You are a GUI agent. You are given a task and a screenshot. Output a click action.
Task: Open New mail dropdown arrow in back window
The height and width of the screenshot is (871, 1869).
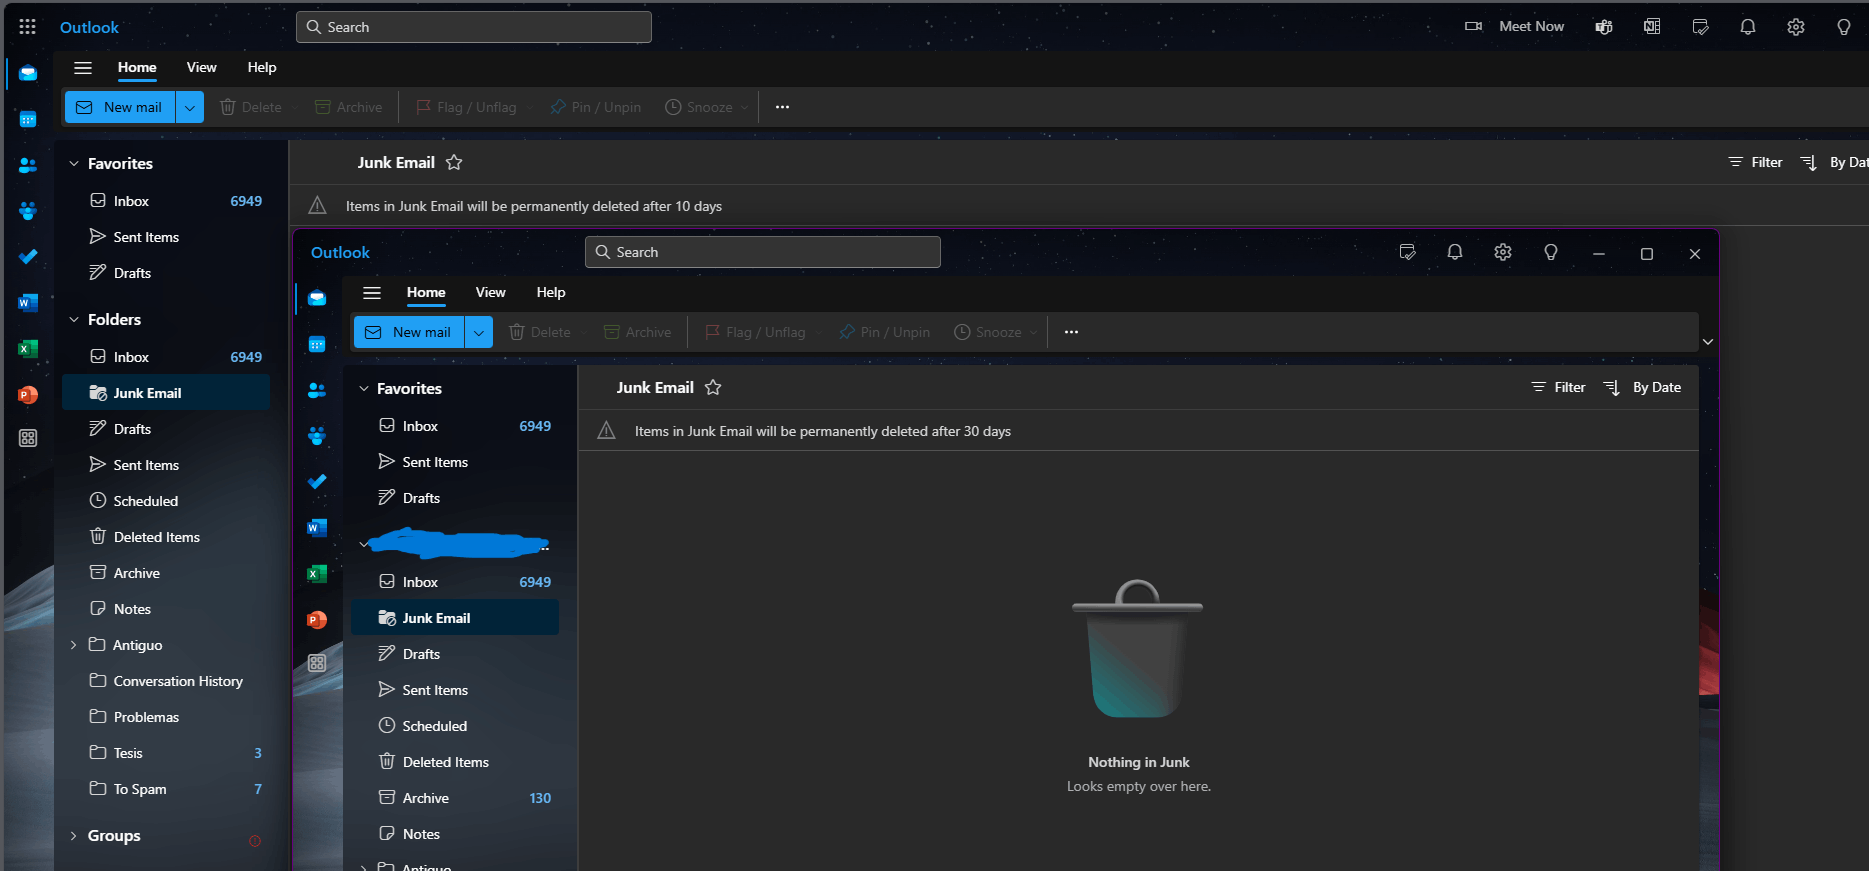coord(190,107)
